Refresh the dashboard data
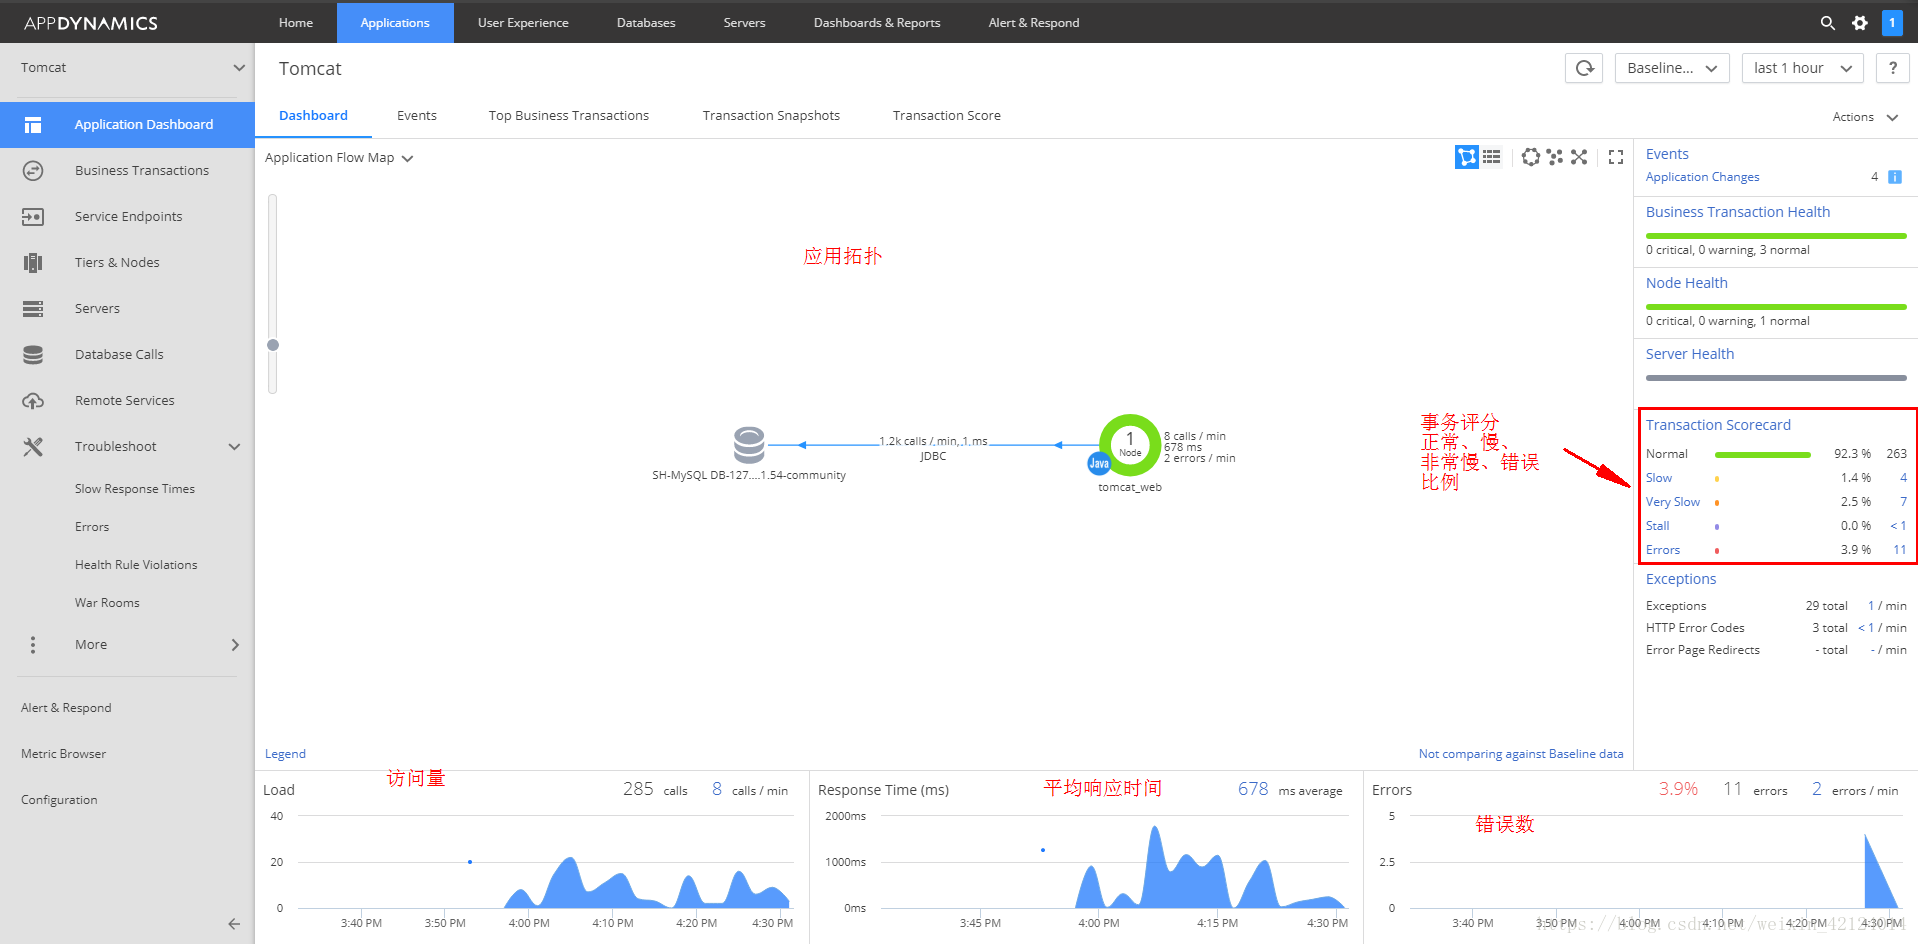The image size is (1918, 944). 1584,68
